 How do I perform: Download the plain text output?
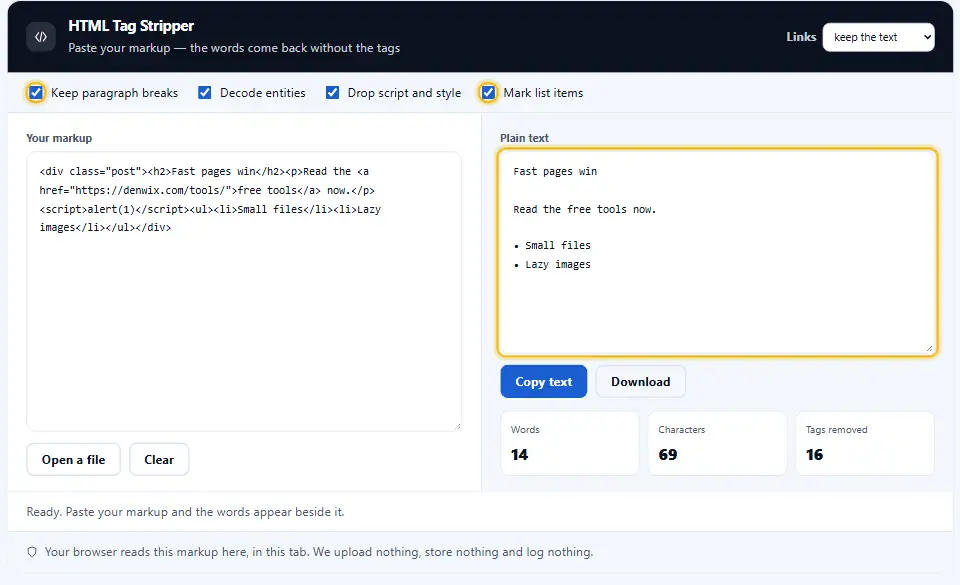pyautogui.click(x=640, y=382)
